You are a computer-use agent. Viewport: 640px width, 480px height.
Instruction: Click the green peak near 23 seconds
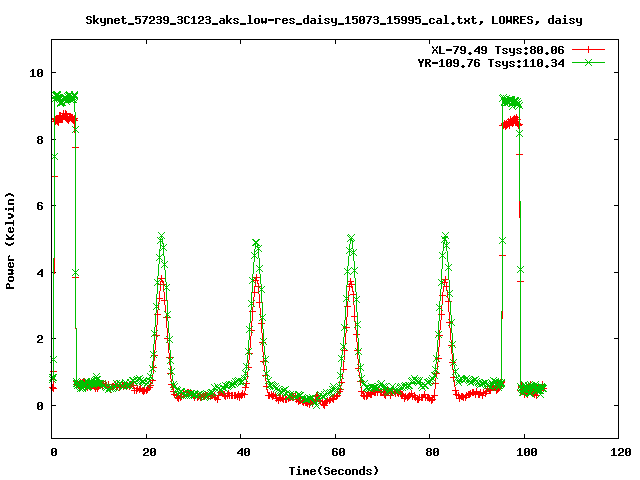(161, 236)
